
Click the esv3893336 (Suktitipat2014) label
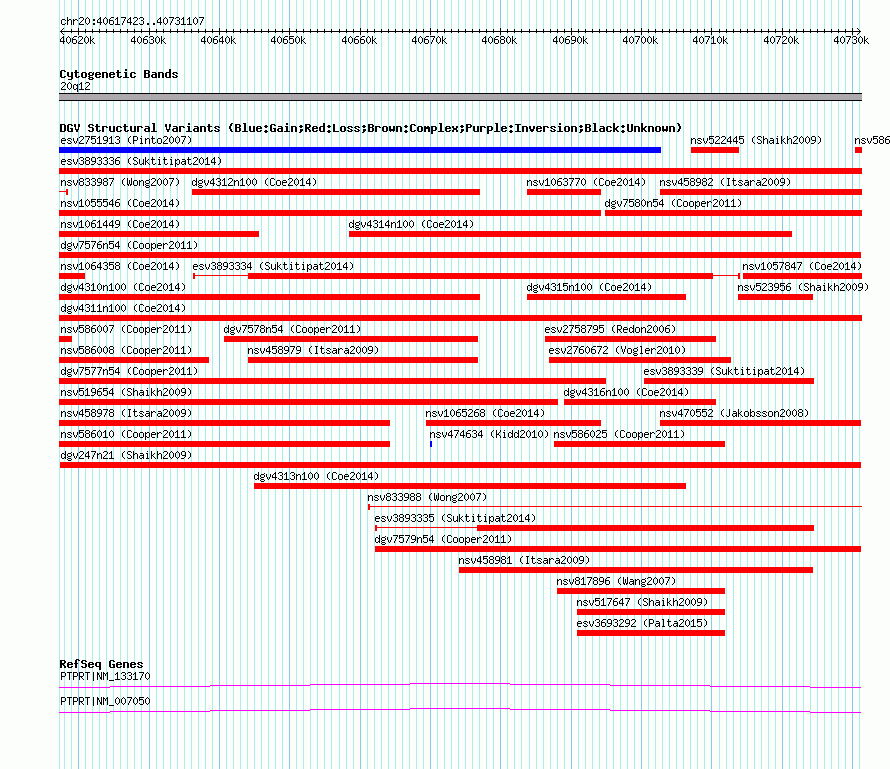tap(141, 161)
